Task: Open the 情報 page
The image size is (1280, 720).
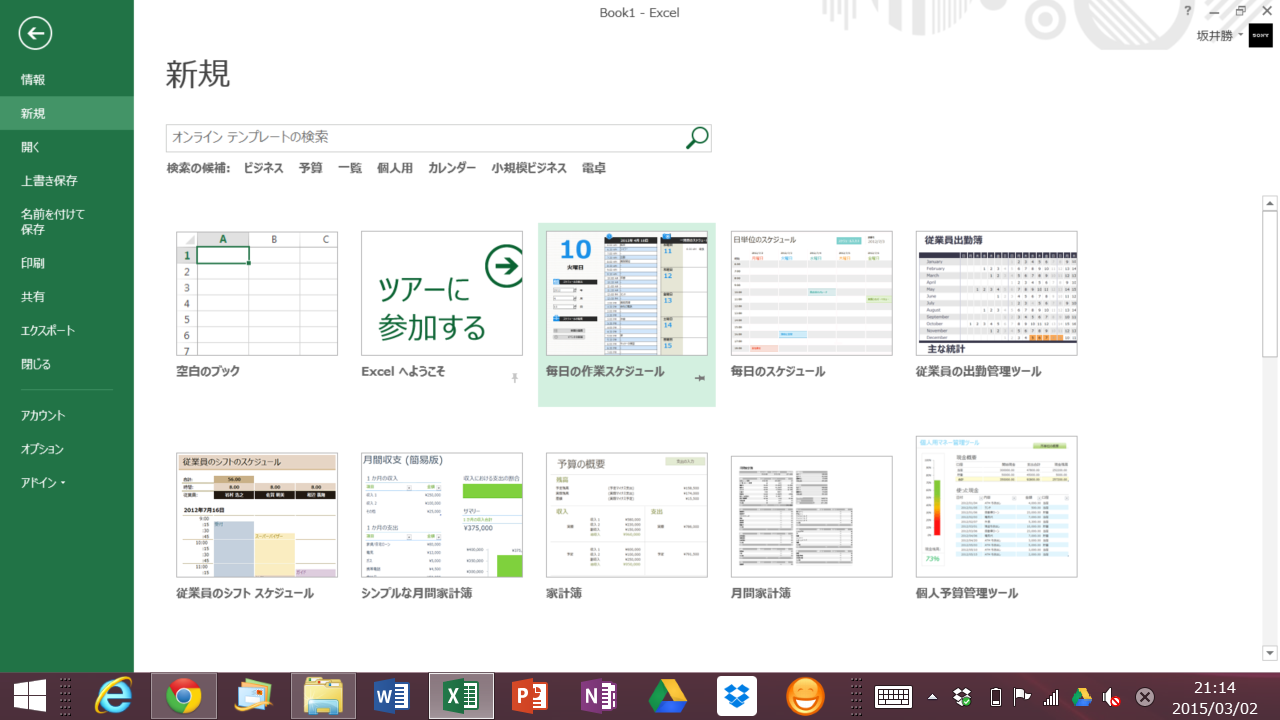Action: pos(67,80)
